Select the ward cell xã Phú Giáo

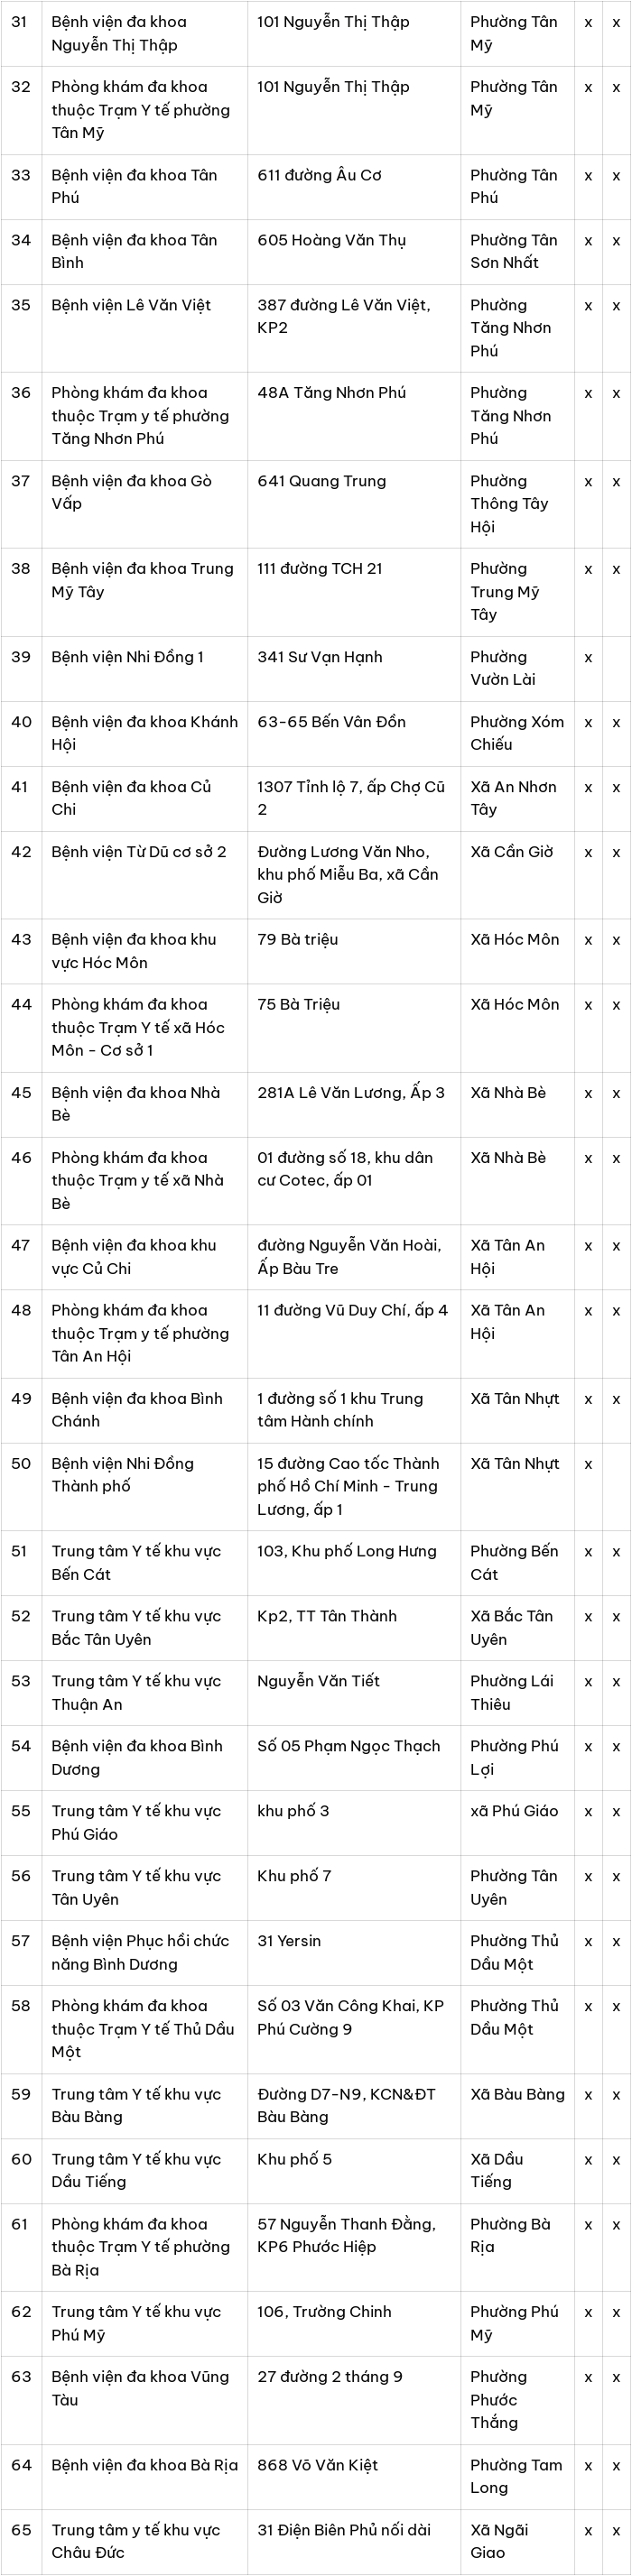coord(514,1810)
